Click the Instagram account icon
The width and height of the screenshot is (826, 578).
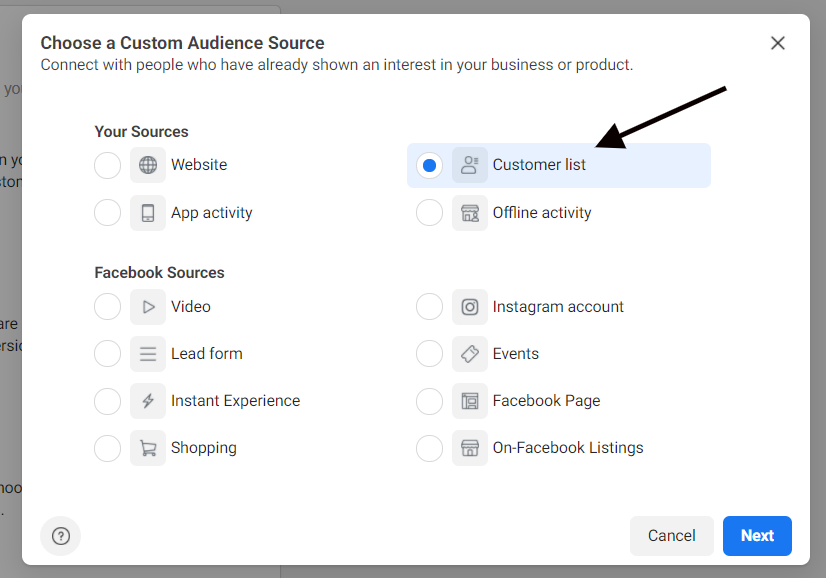tap(470, 306)
